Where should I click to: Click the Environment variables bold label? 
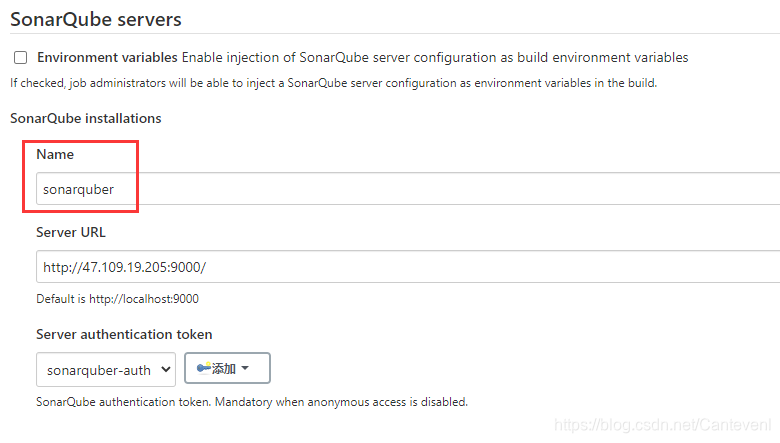point(107,58)
